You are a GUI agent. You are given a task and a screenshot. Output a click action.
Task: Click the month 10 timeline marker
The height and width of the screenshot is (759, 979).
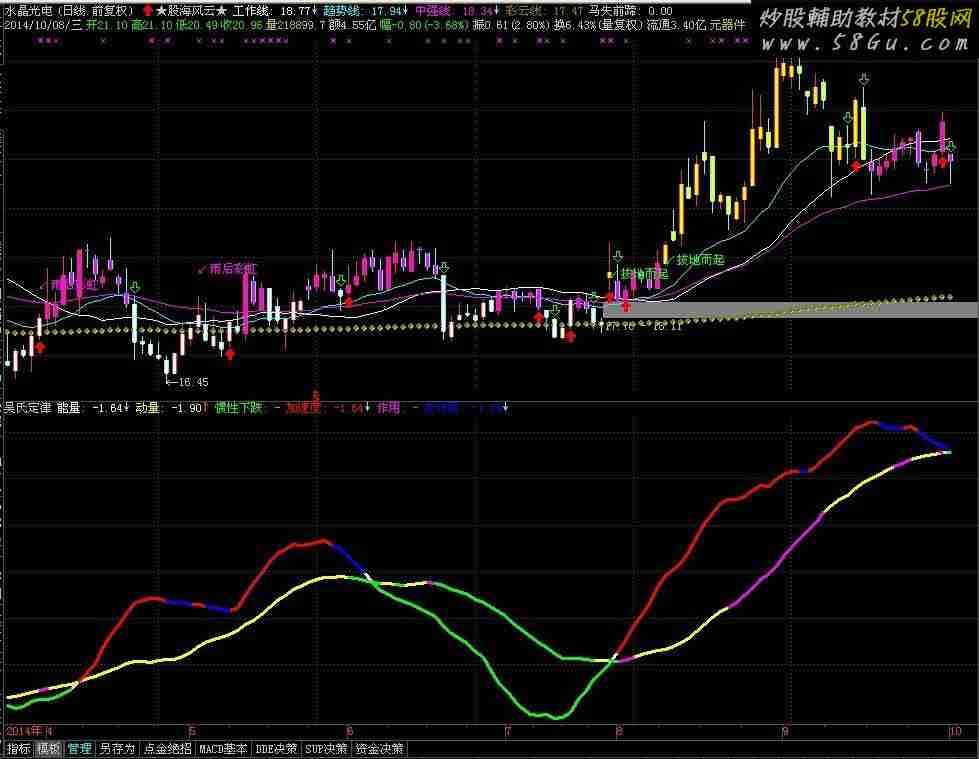[954, 731]
